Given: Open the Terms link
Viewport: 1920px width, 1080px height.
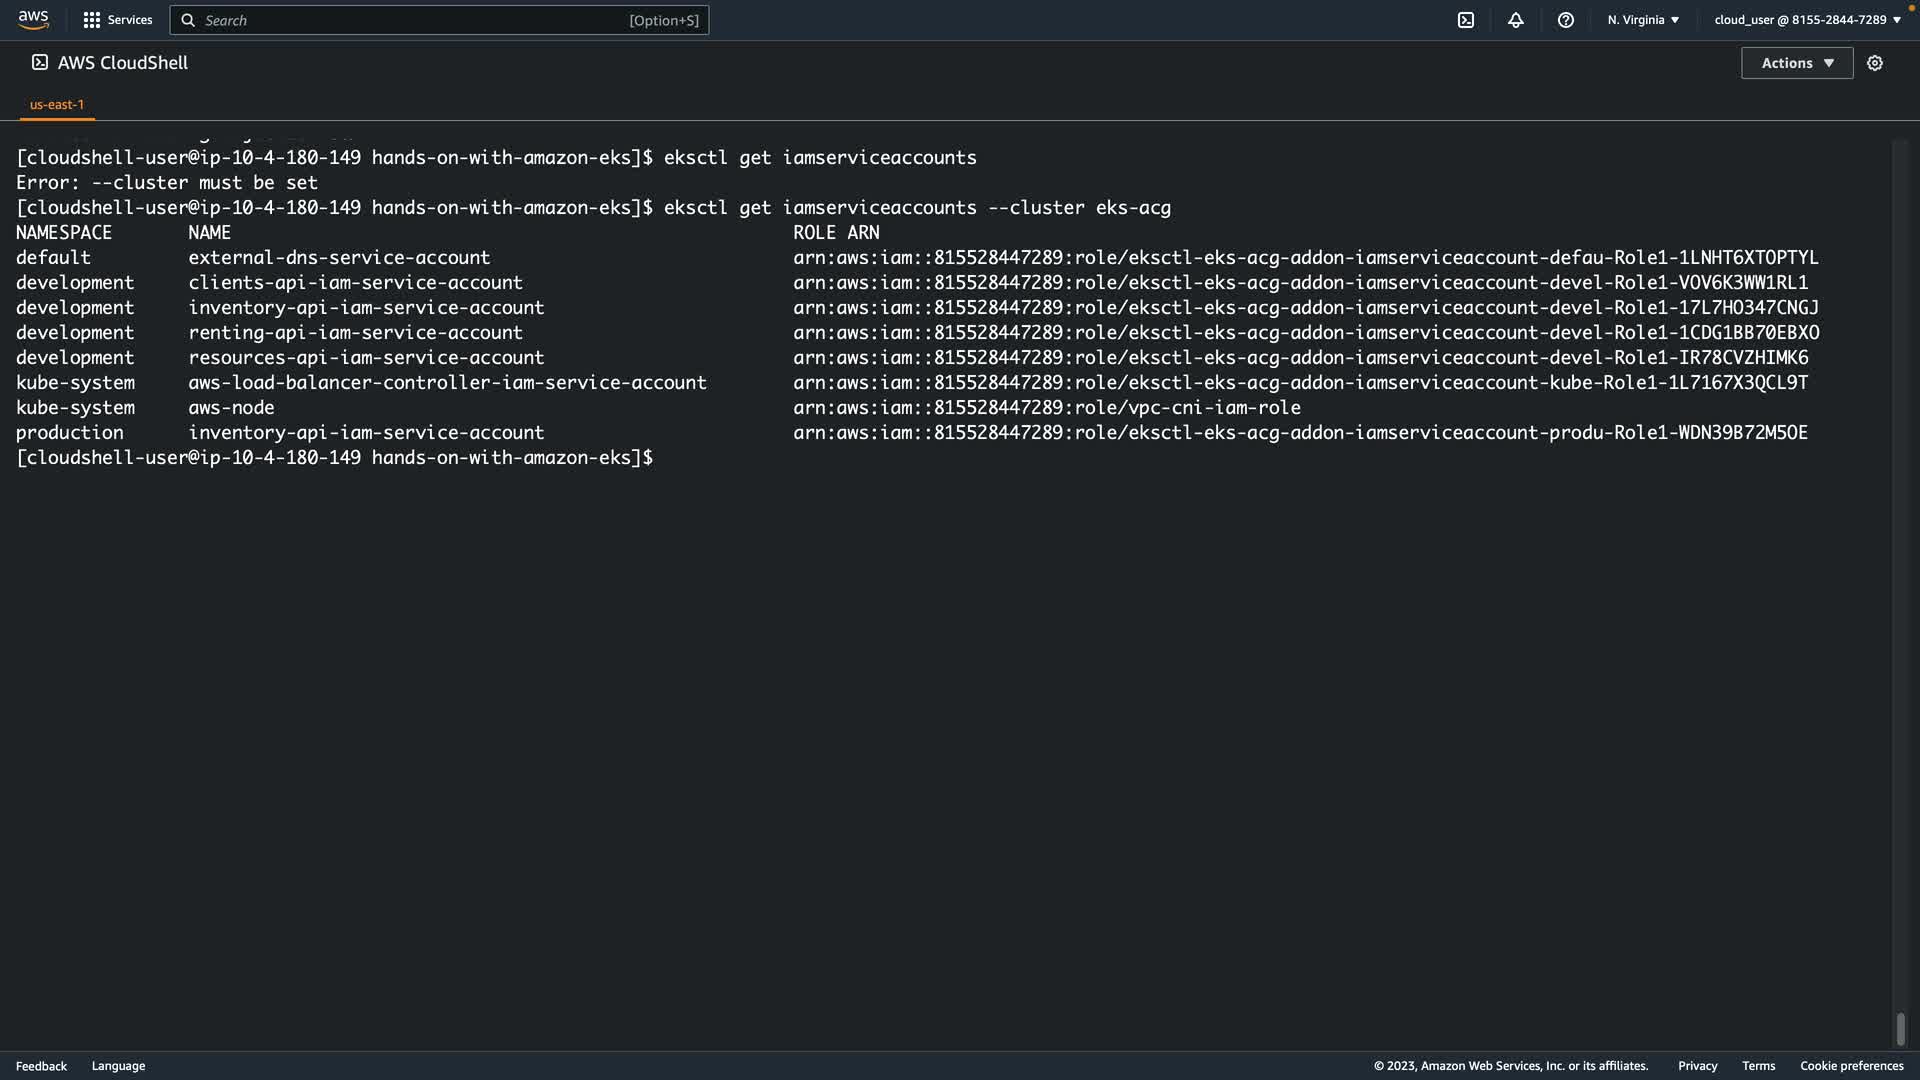Looking at the screenshot, I should tap(1758, 1066).
